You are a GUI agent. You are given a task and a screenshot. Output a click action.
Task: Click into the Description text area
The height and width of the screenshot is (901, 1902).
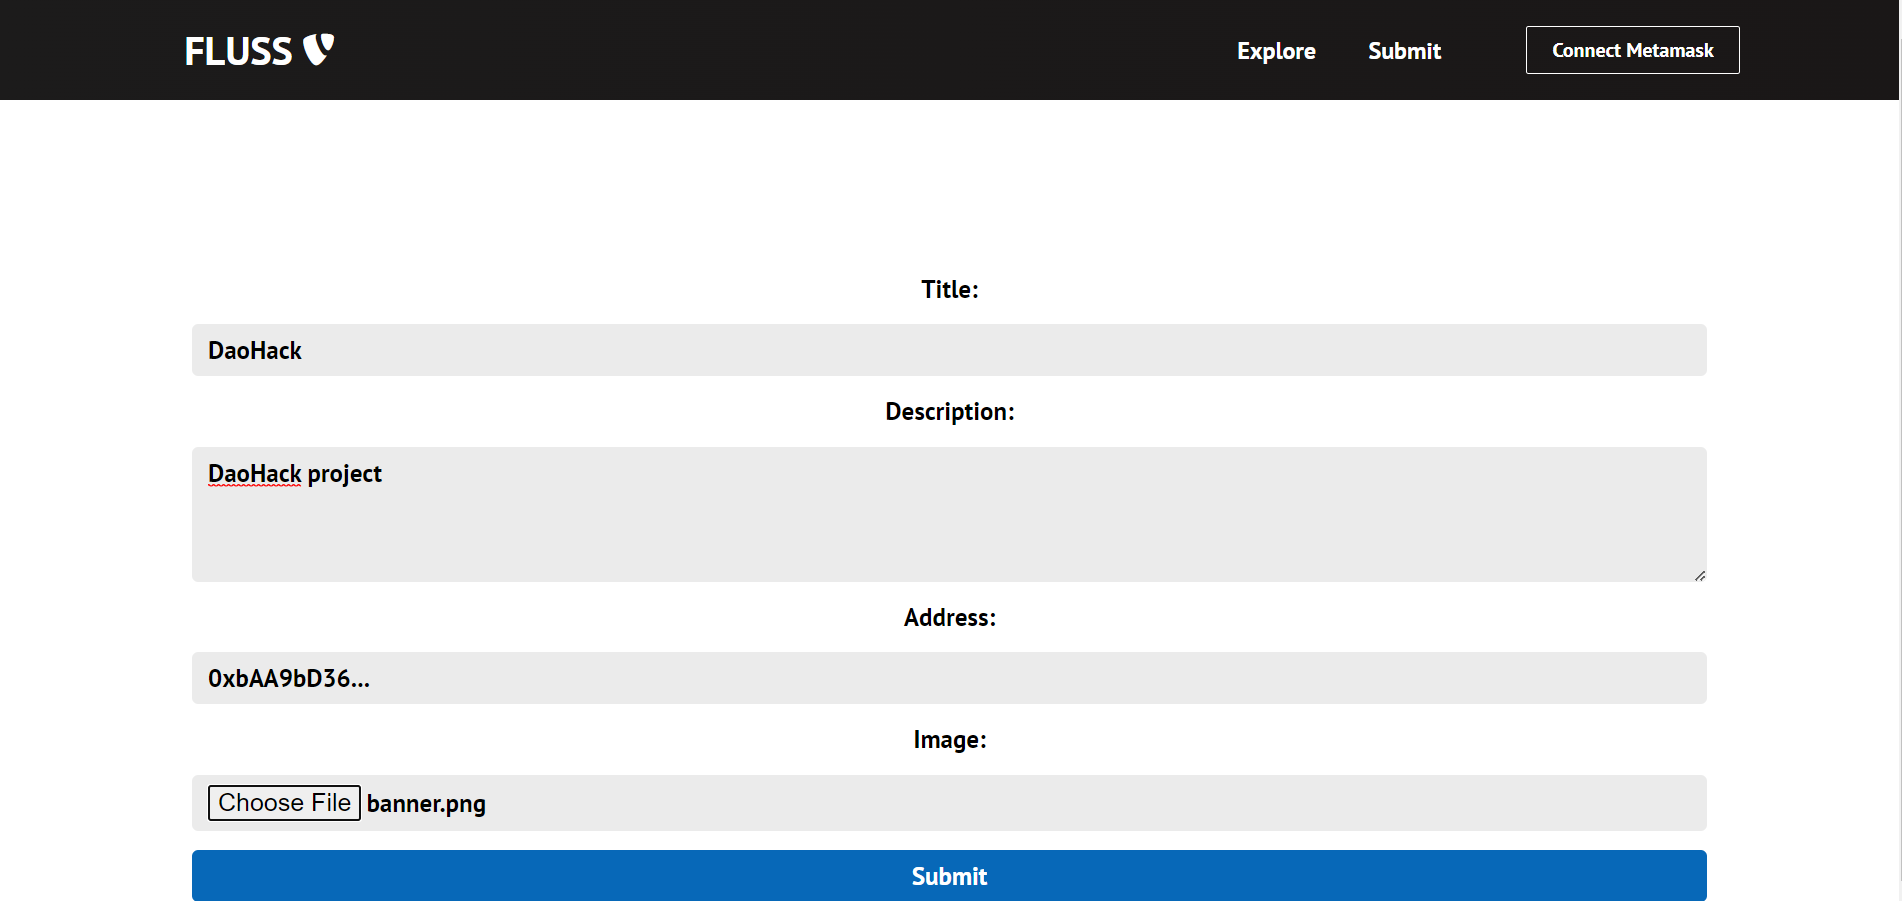[x=949, y=514]
